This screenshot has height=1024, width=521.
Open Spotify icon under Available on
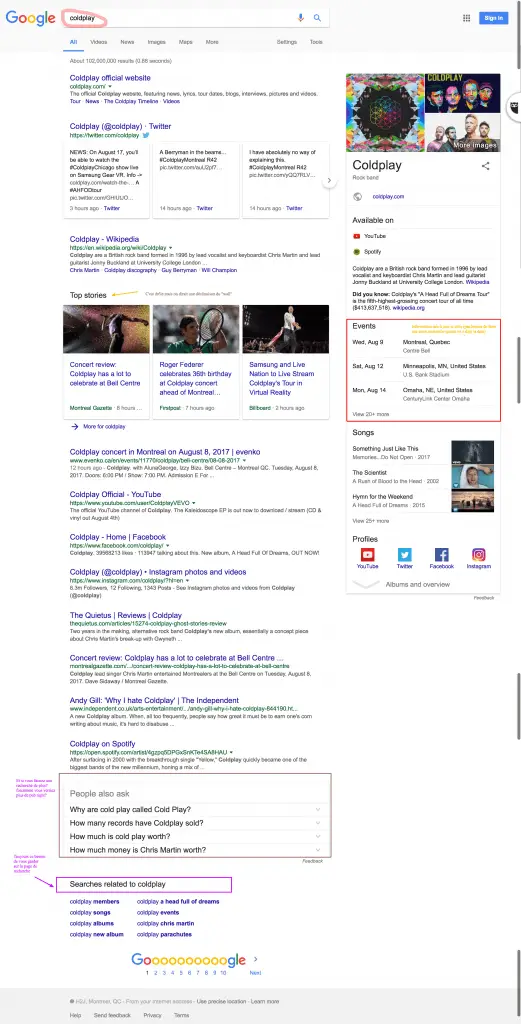coord(357,251)
